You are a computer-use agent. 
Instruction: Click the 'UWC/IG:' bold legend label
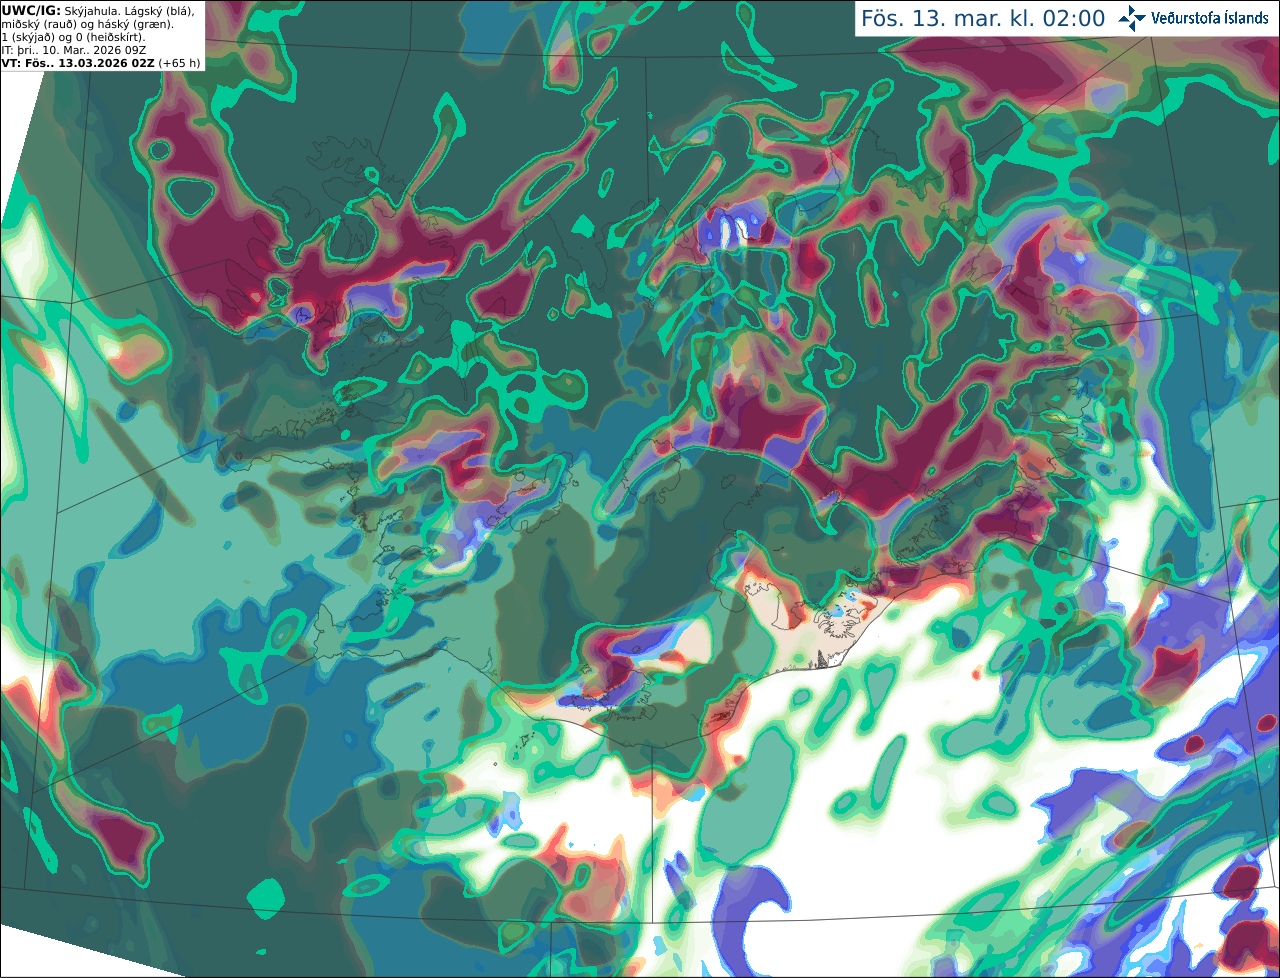coord(31,11)
